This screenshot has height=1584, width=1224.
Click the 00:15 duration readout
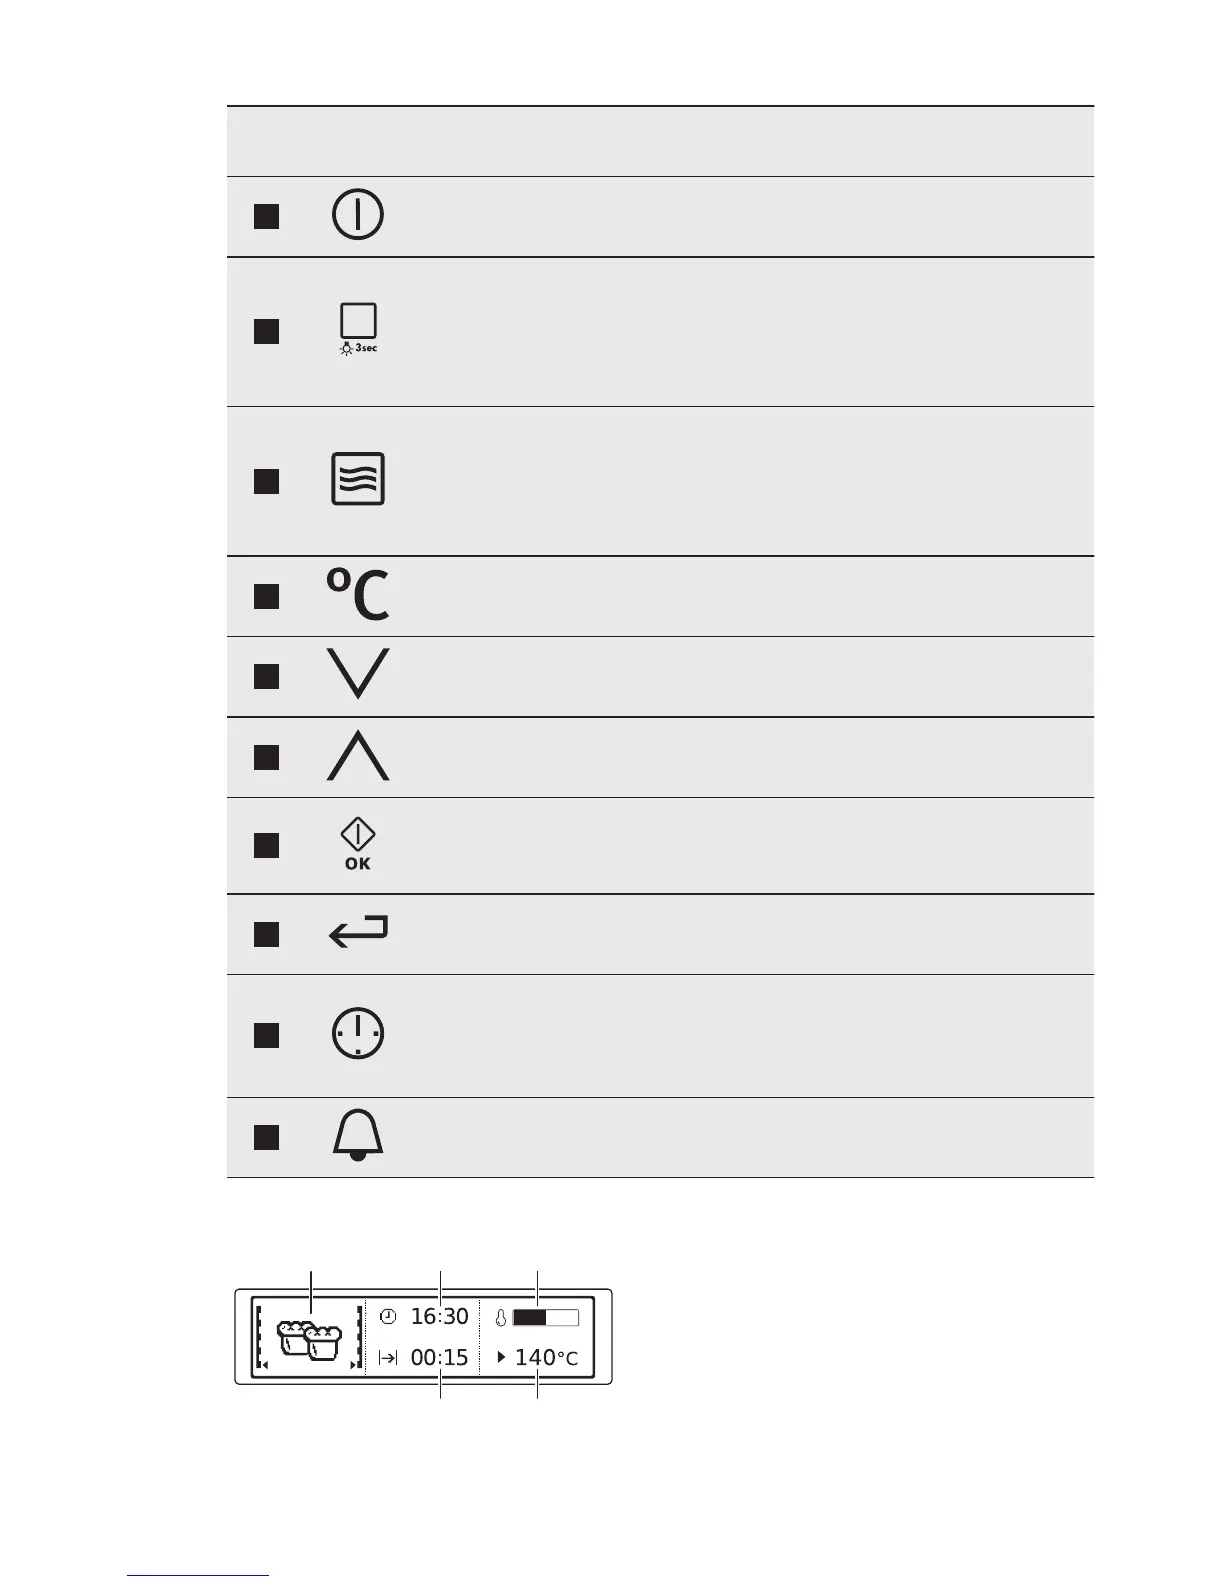439,1358
